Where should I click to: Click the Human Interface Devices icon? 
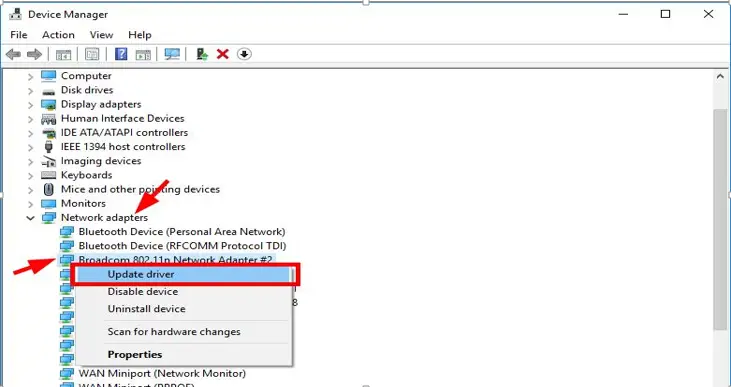48,118
